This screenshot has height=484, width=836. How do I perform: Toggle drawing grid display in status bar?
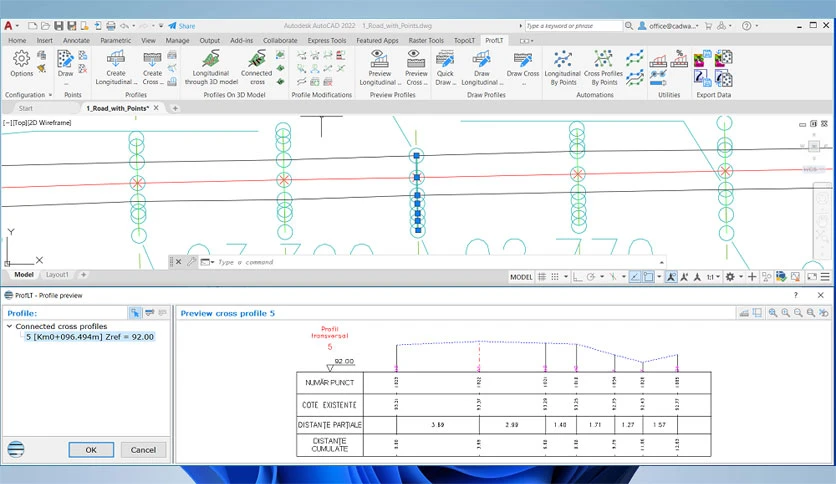(542, 277)
